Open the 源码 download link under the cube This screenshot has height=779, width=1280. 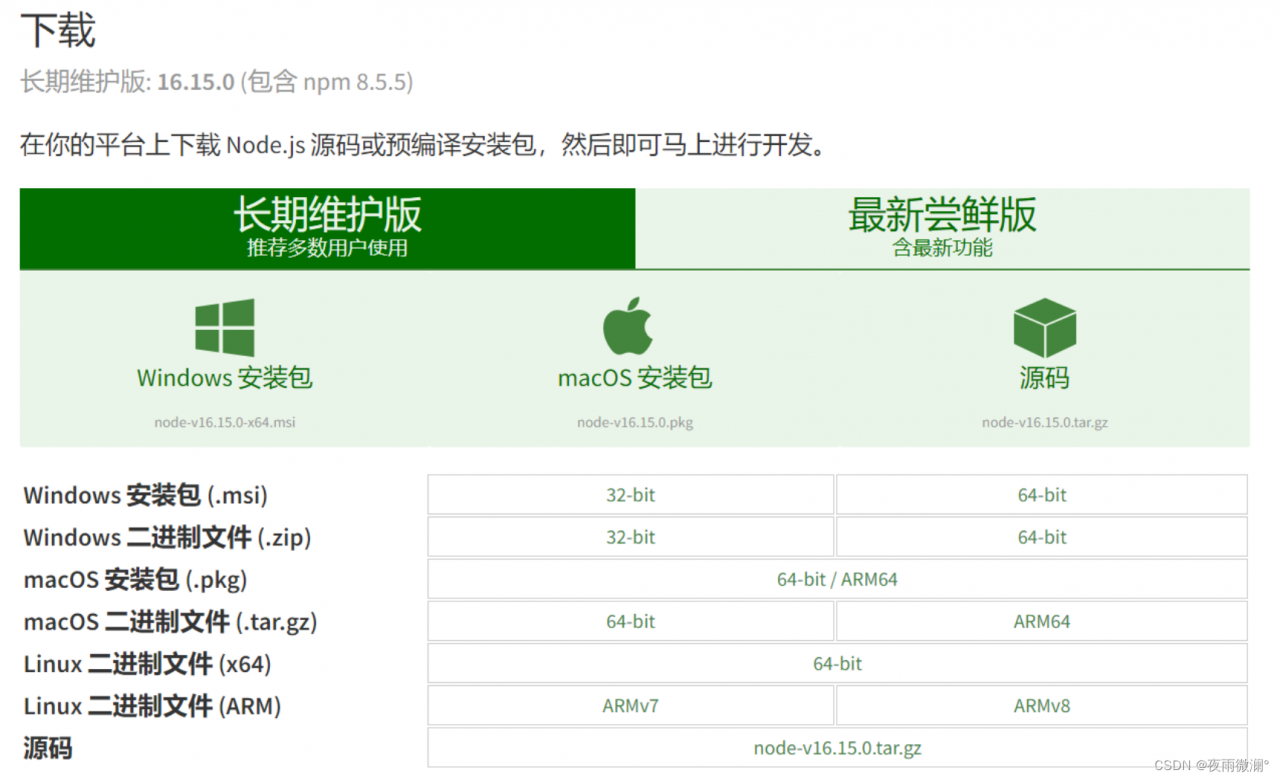click(x=1044, y=378)
